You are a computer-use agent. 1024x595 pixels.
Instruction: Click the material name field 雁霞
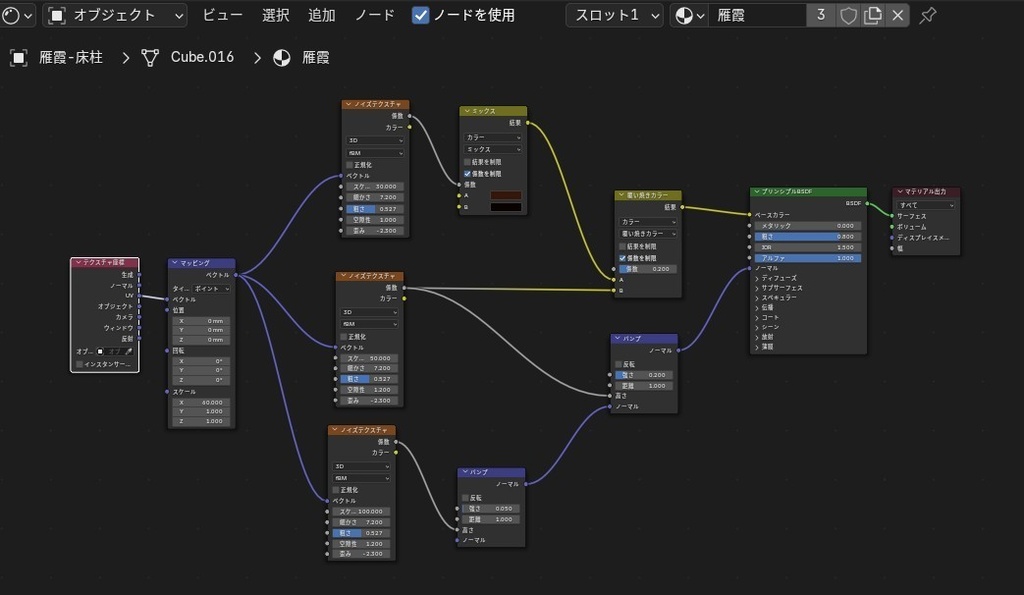click(758, 15)
